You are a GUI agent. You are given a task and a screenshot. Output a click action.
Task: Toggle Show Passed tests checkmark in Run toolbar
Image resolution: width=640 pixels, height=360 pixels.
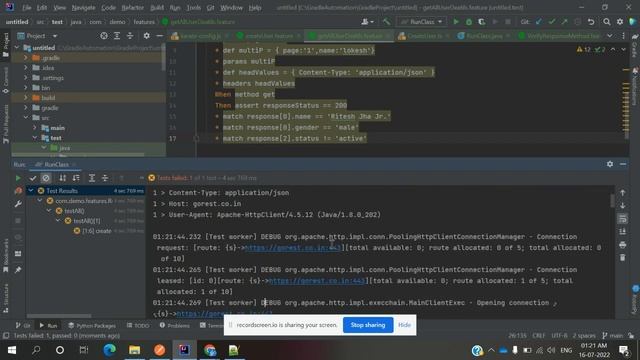(x=33, y=178)
